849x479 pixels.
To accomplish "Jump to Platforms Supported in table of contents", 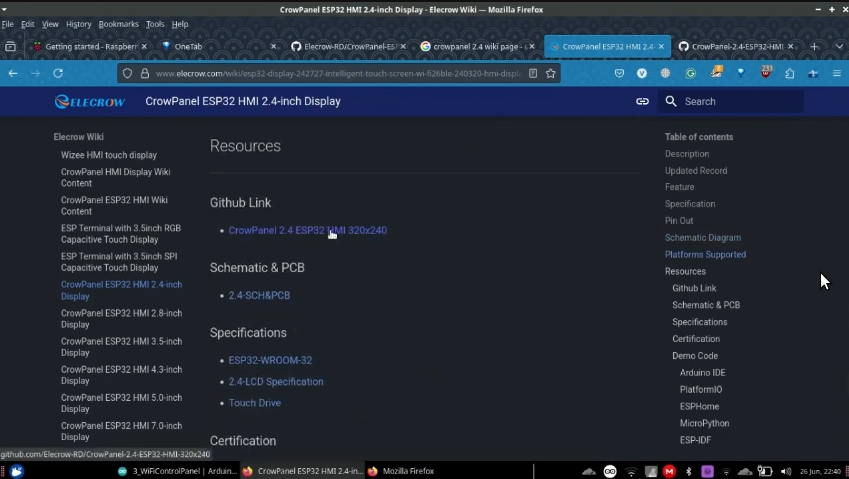I will coord(706,254).
